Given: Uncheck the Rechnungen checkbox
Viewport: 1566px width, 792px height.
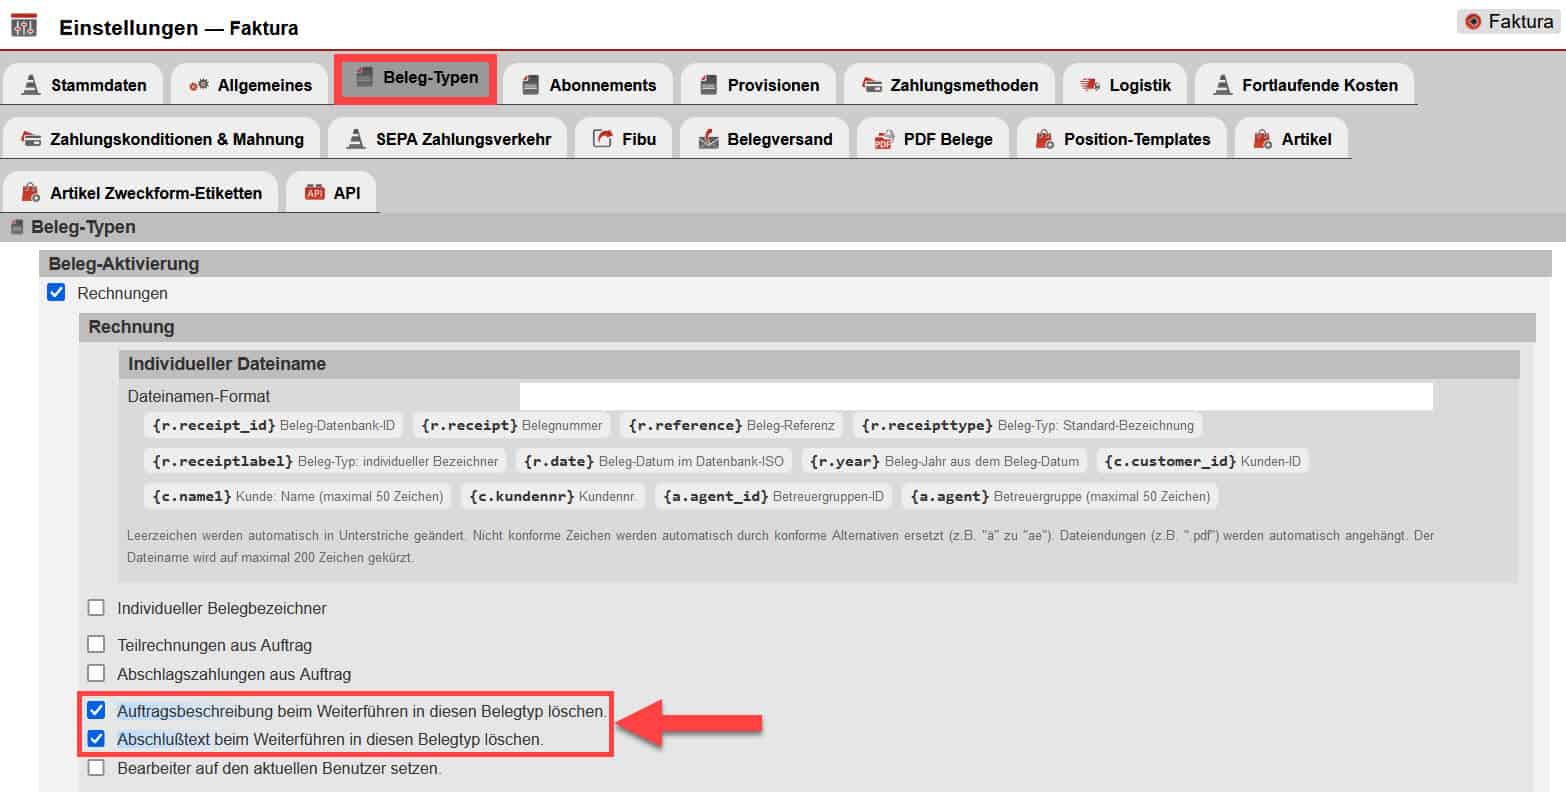Looking at the screenshot, I should (x=57, y=293).
